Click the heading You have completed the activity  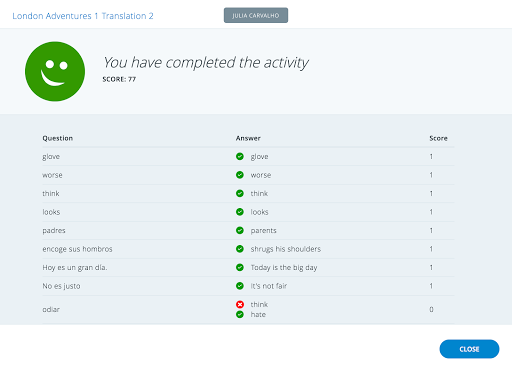coord(206,63)
